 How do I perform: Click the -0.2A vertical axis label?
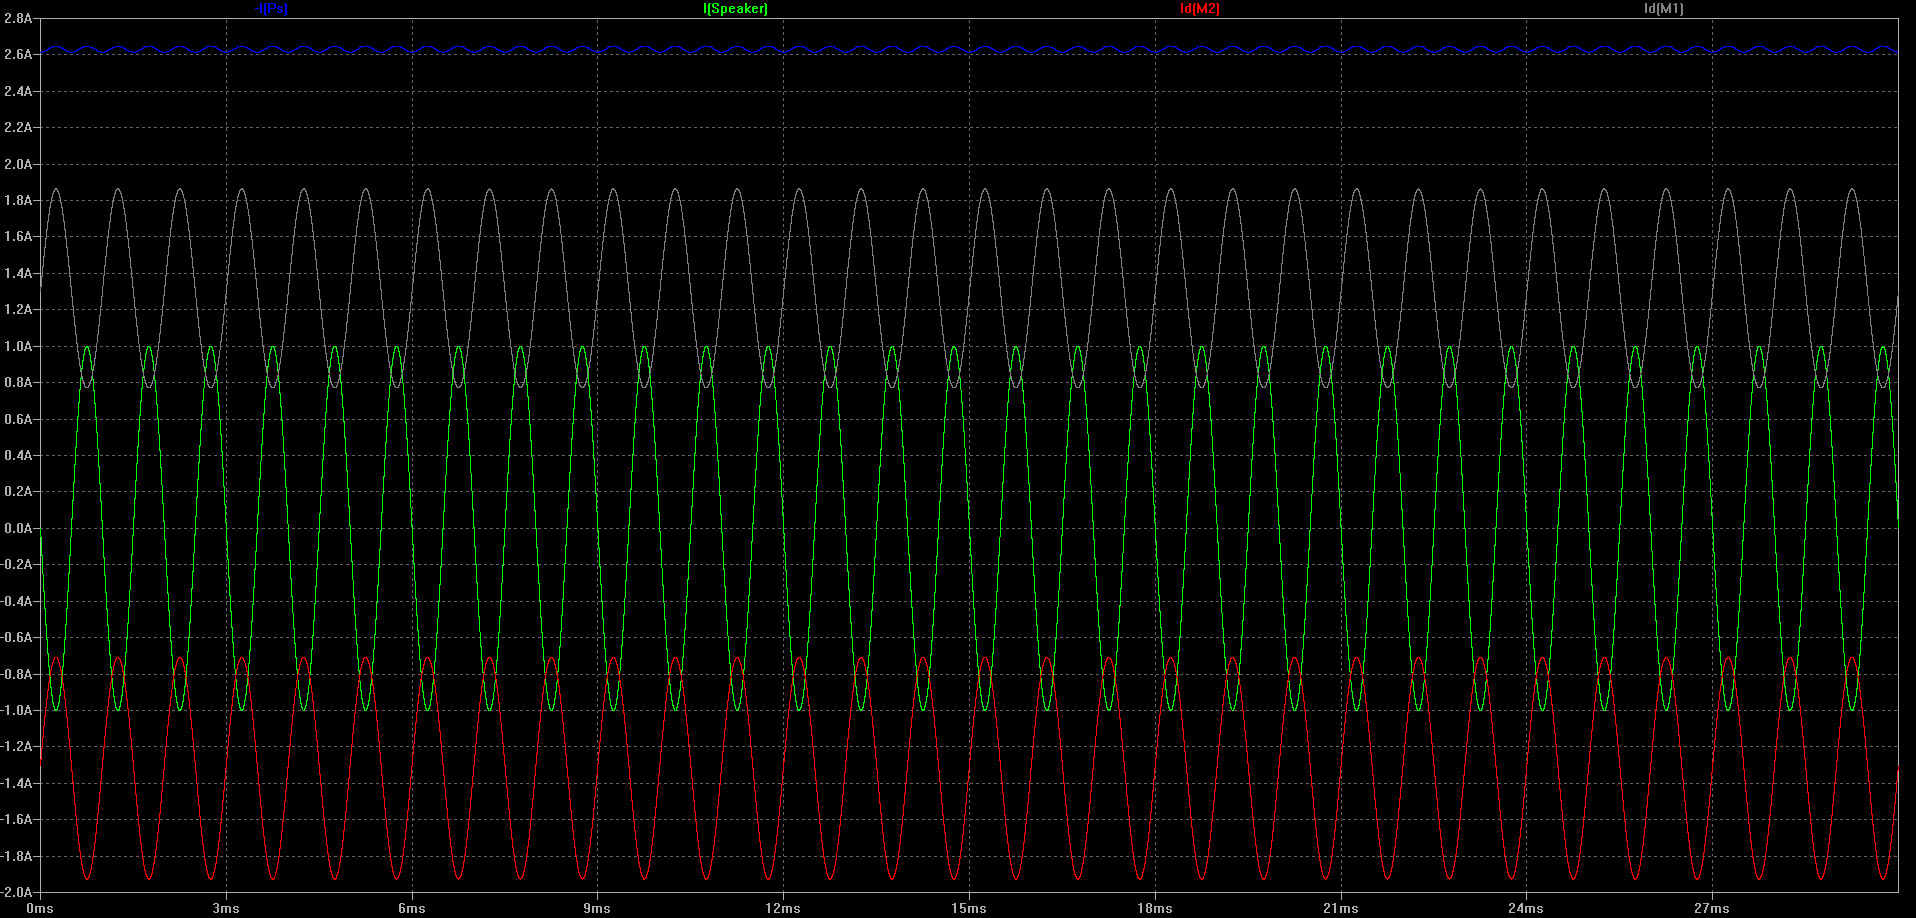tap(17, 564)
